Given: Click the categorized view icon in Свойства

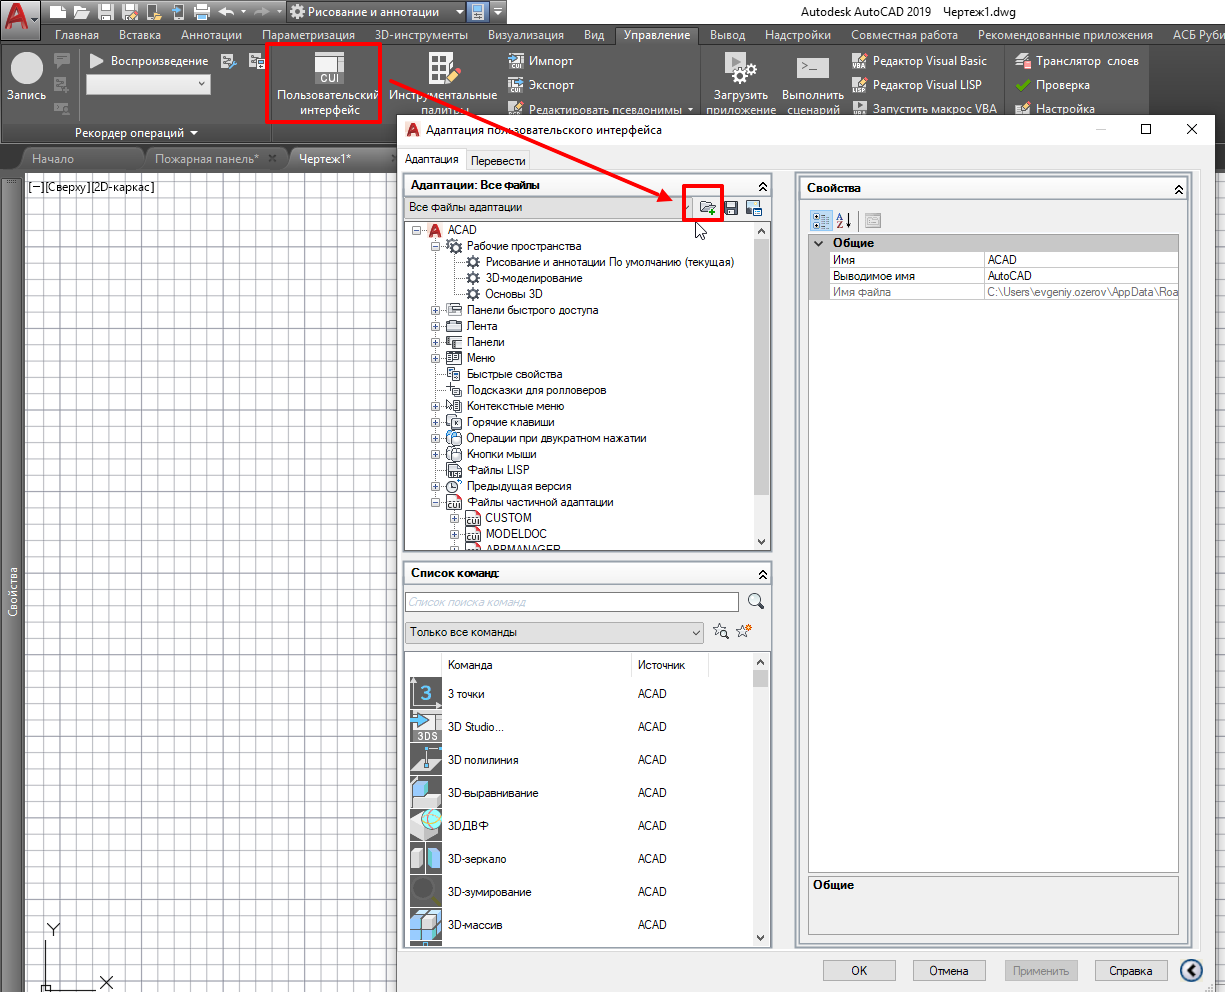Looking at the screenshot, I should [x=821, y=220].
